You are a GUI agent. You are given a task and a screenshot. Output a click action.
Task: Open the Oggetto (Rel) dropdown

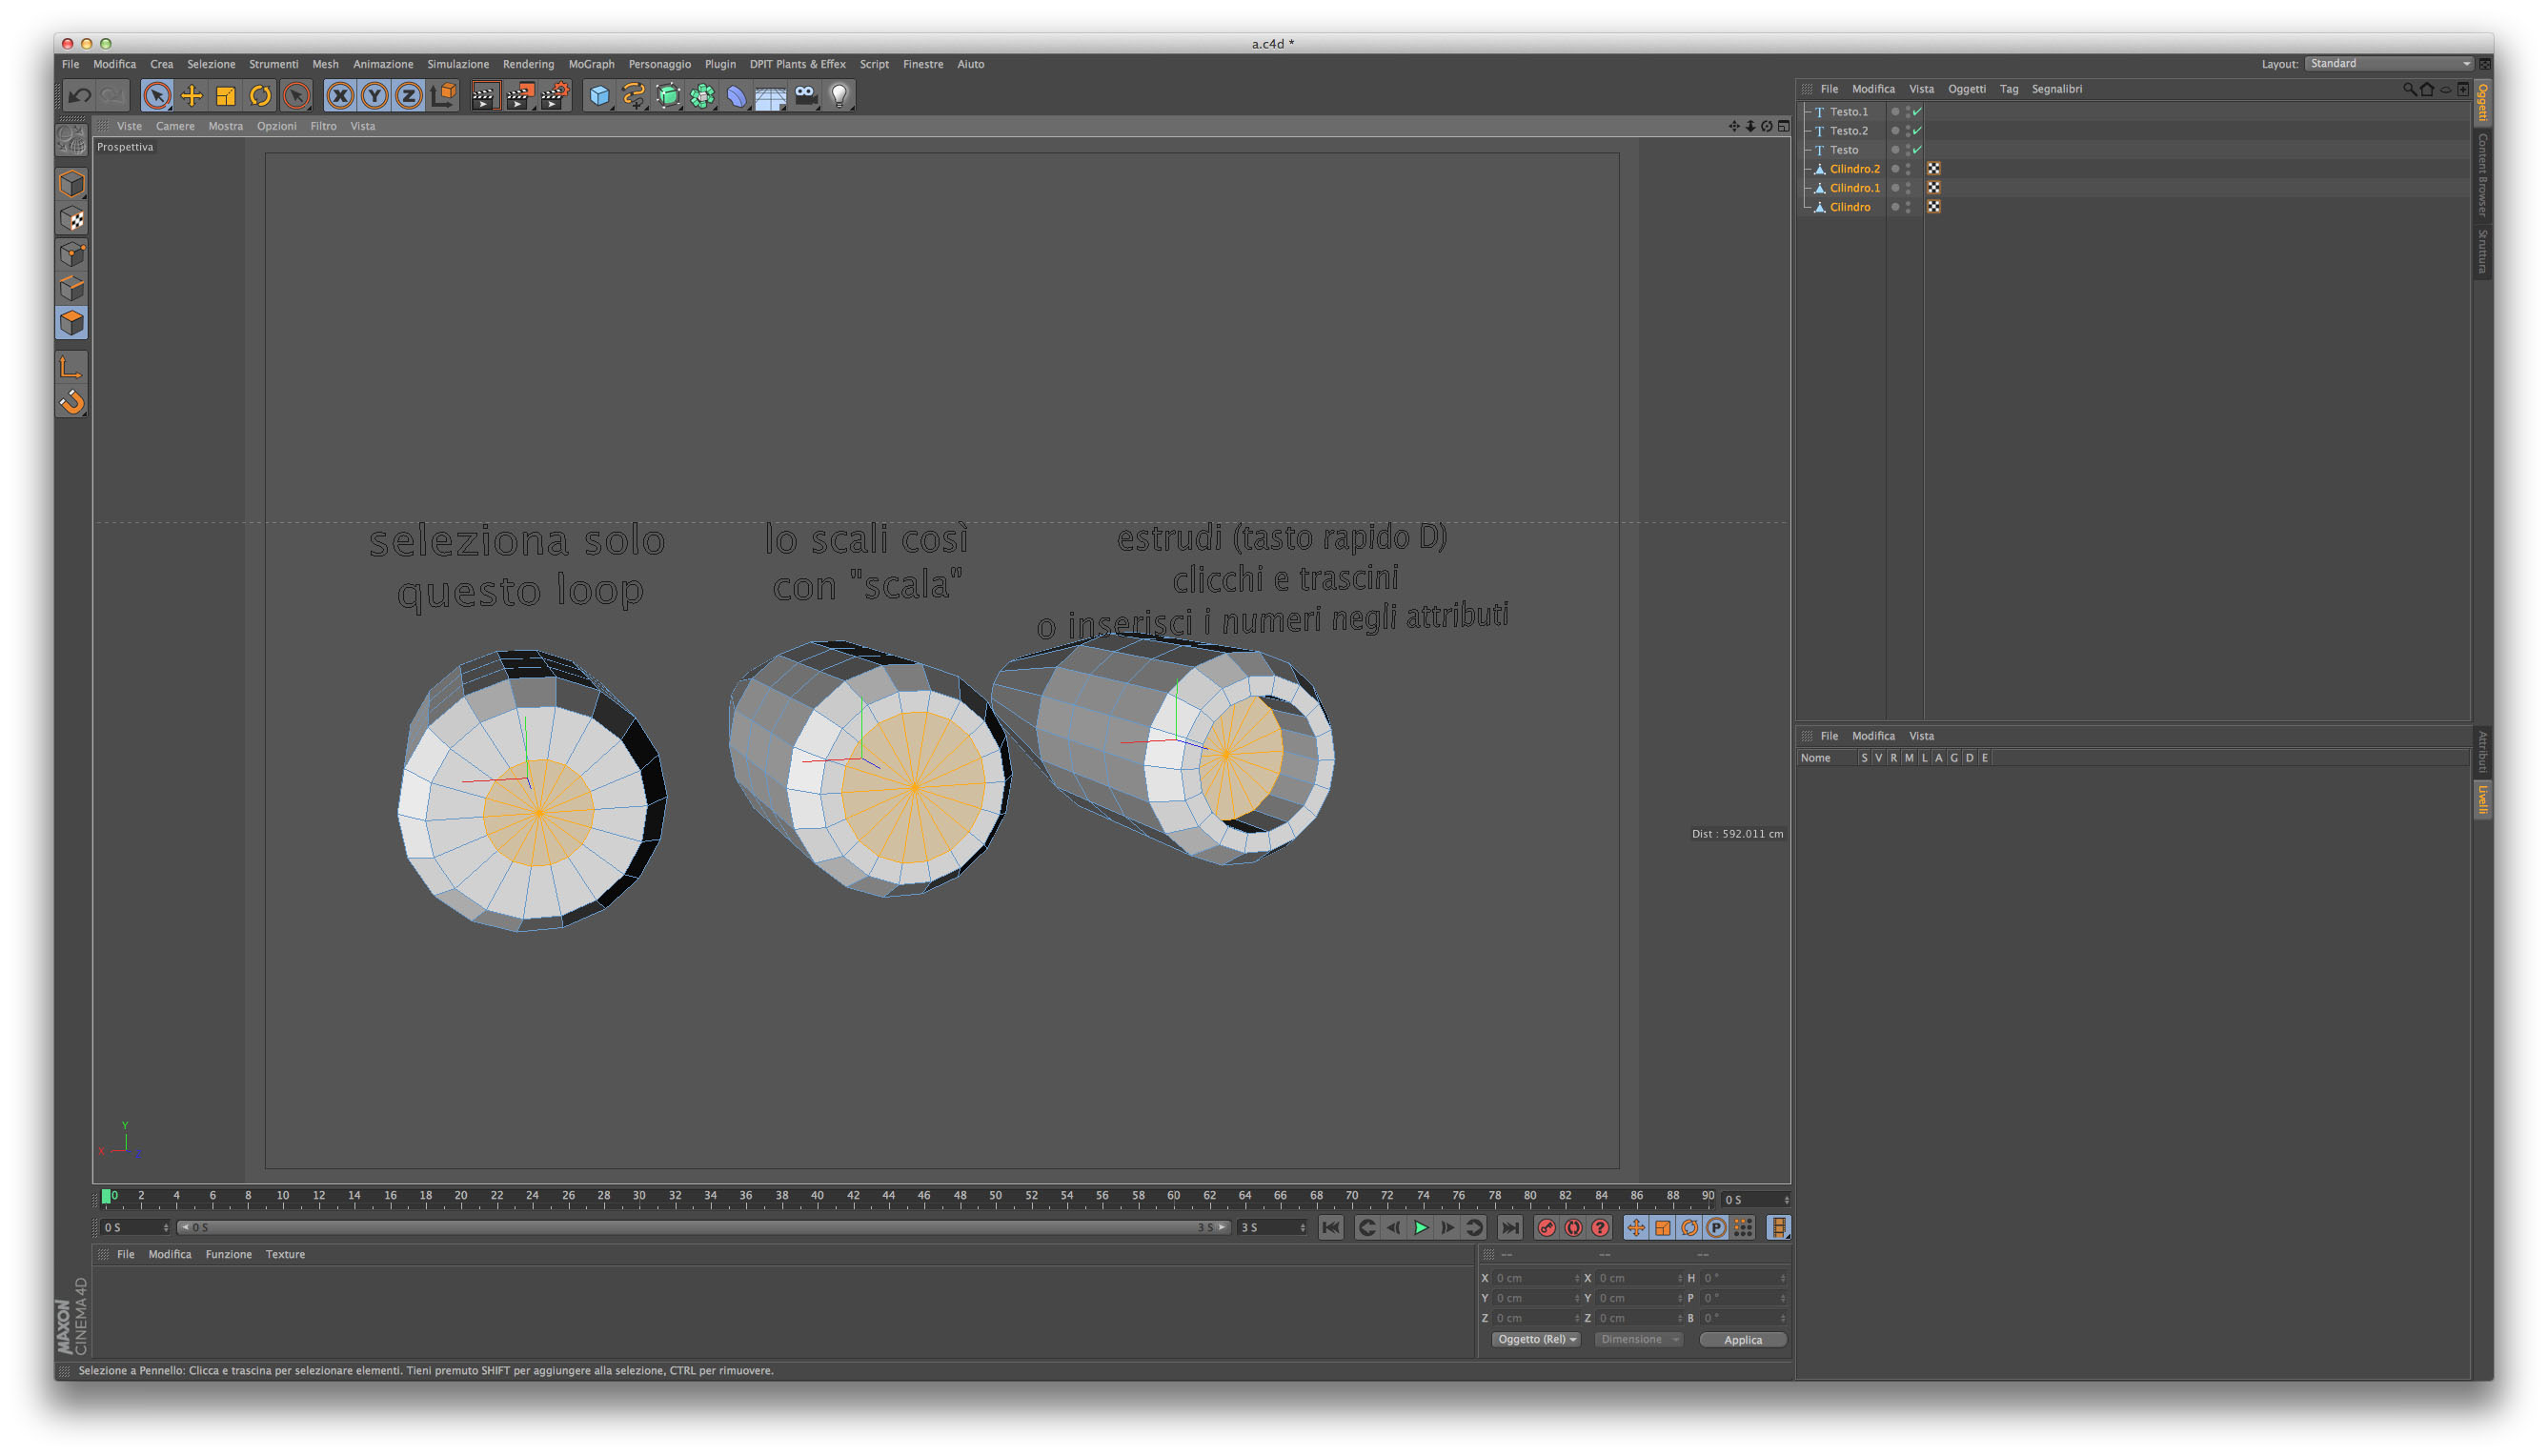tap(1535, 1340)
